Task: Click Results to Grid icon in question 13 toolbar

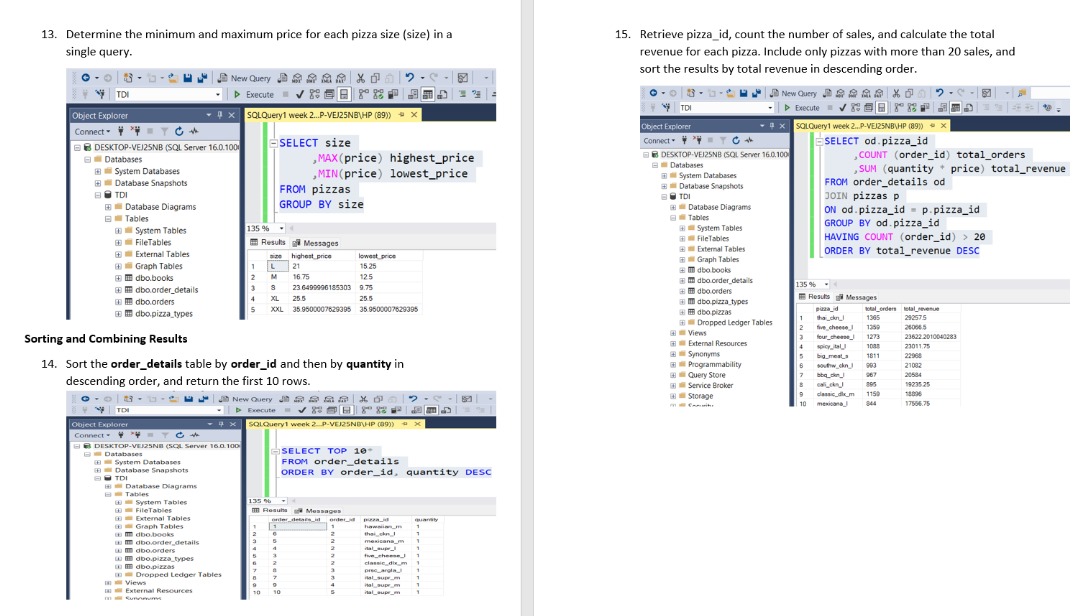Action: pyautogui.click(x=427, y=94)
